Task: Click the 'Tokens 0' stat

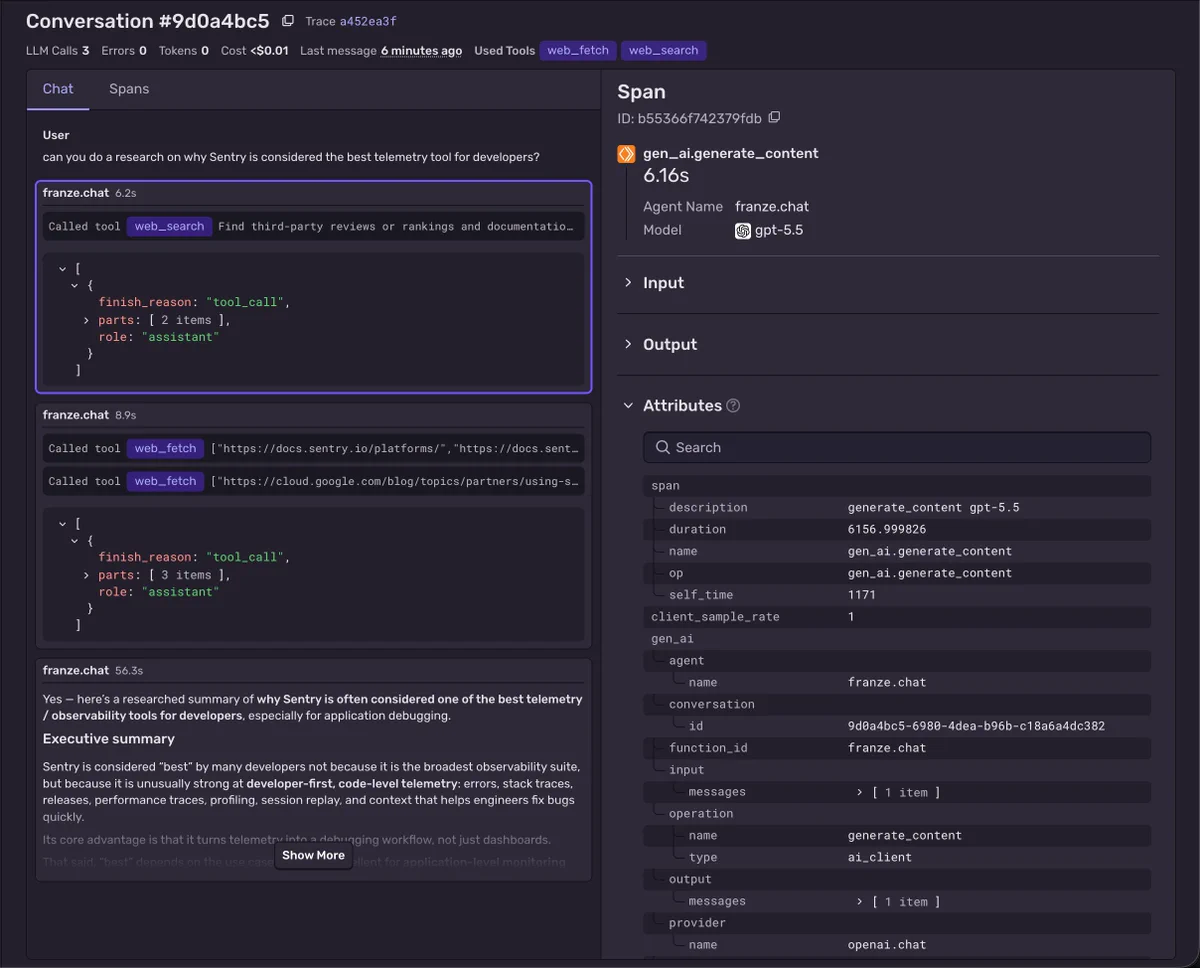Action: 184,50
